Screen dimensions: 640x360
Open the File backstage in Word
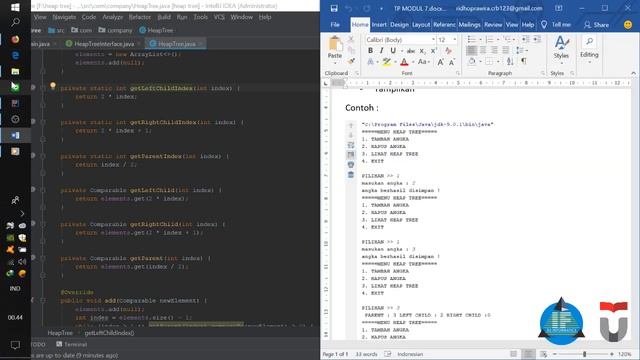[x=335, y=25]
